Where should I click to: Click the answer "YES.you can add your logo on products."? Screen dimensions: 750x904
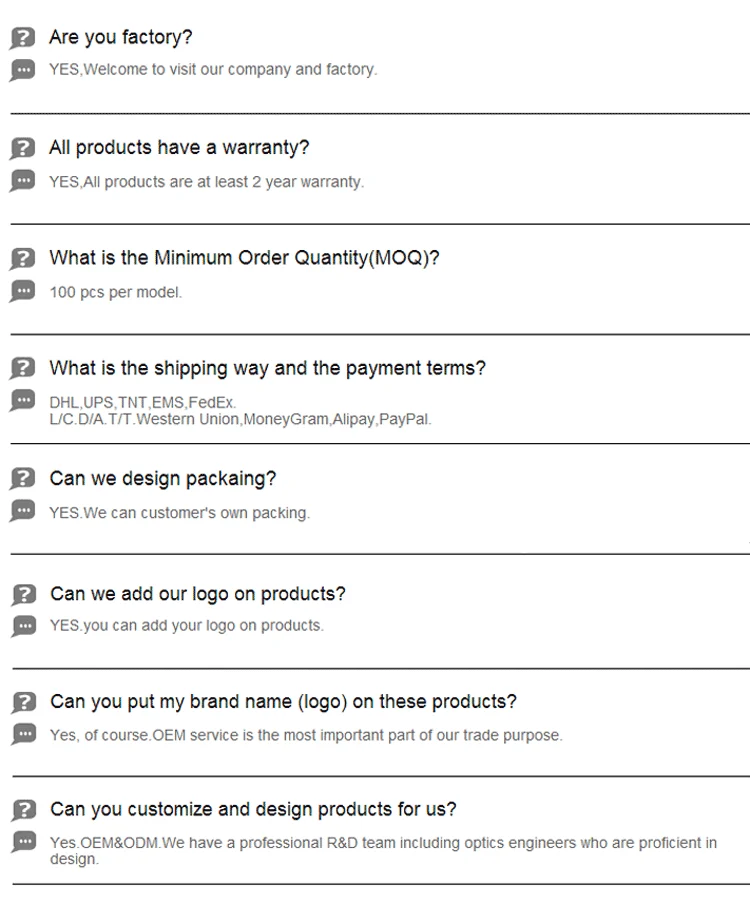tap(187, 626)
